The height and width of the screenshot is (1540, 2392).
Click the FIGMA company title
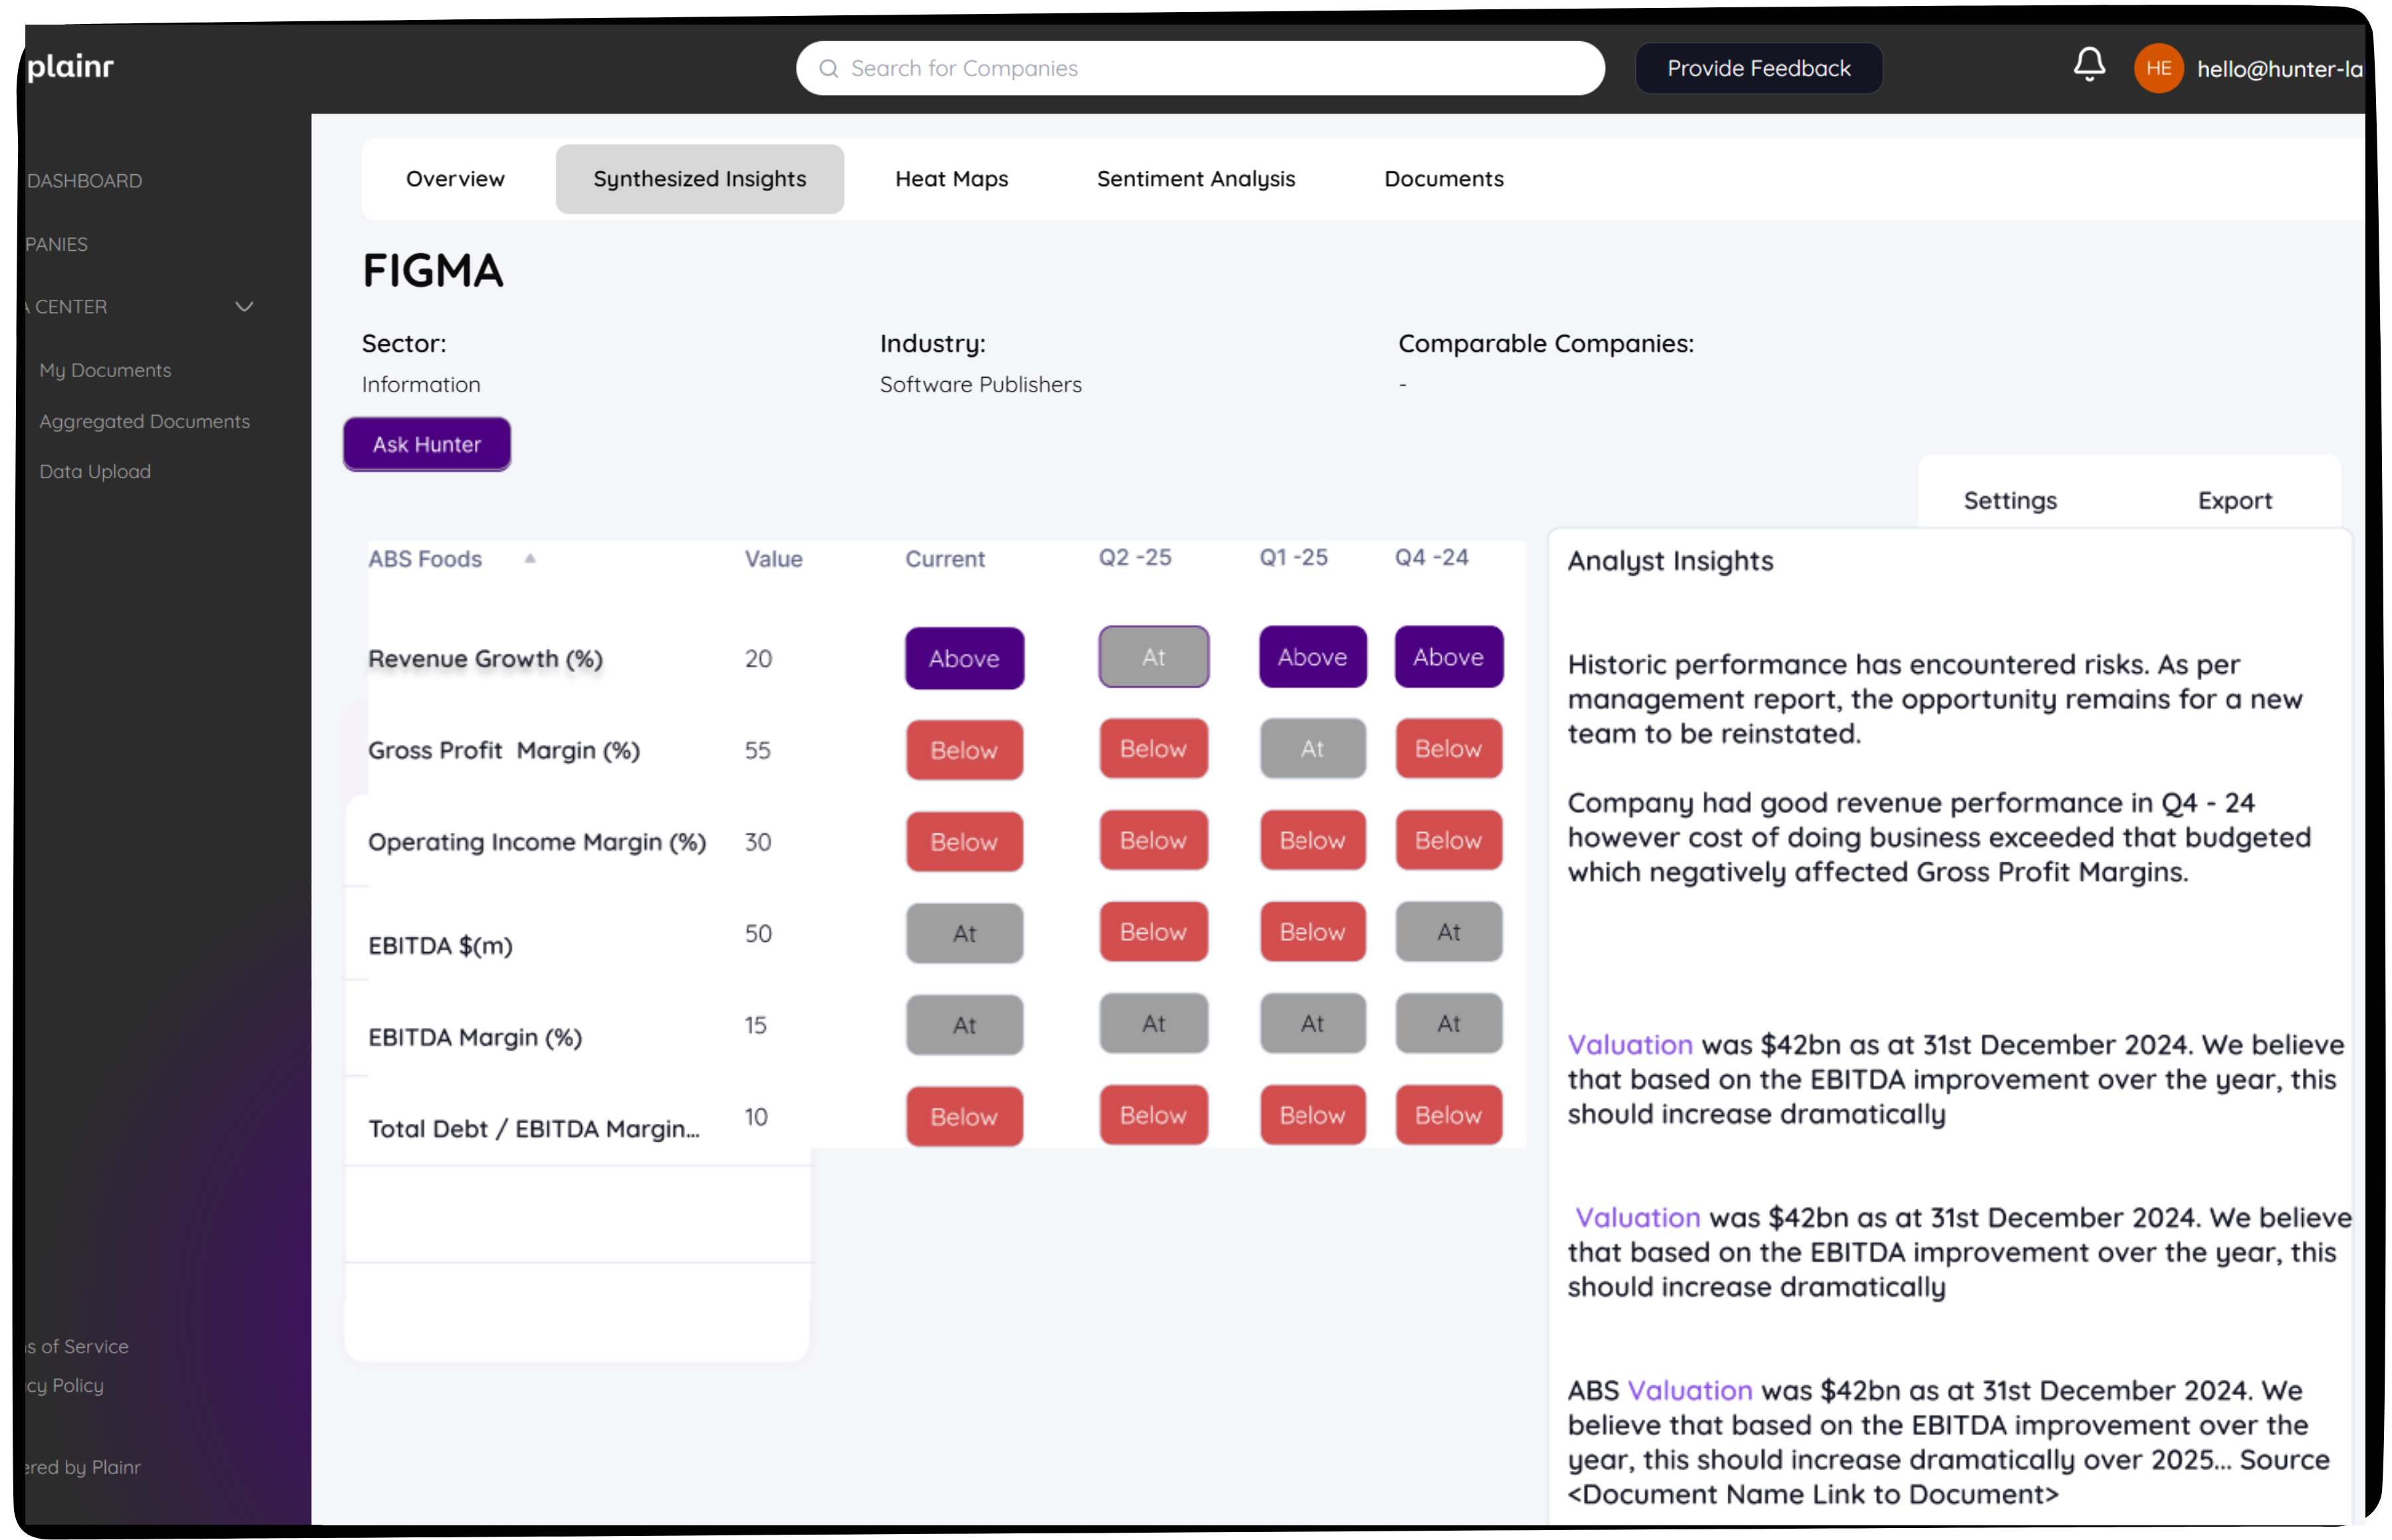point(432,271)
